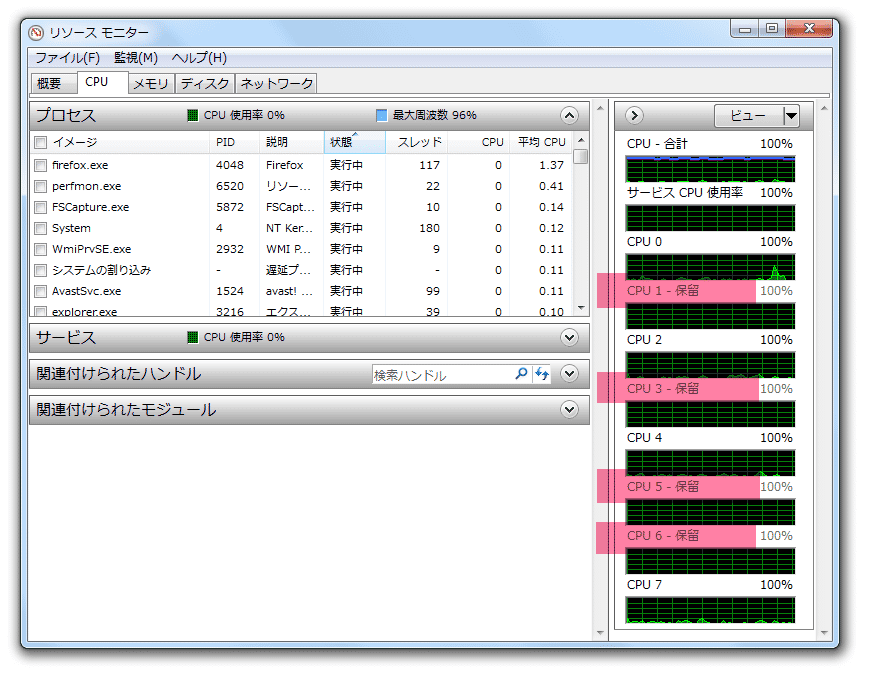The height and width of the screenshot is (673, 885).
Task: Click green CPU usage square in Processes header
Action: click(x=192, y=115)
